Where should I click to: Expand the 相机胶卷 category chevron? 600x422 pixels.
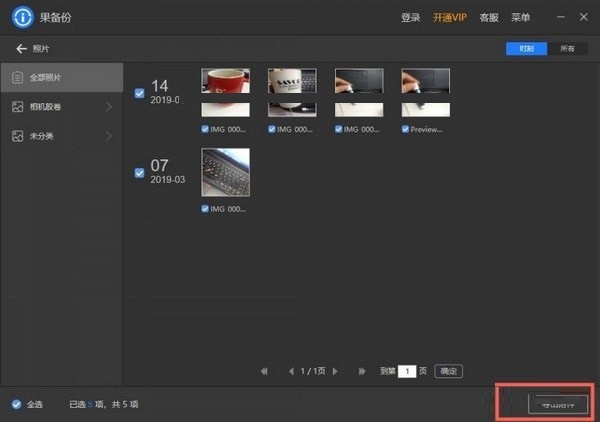(109, 106)
